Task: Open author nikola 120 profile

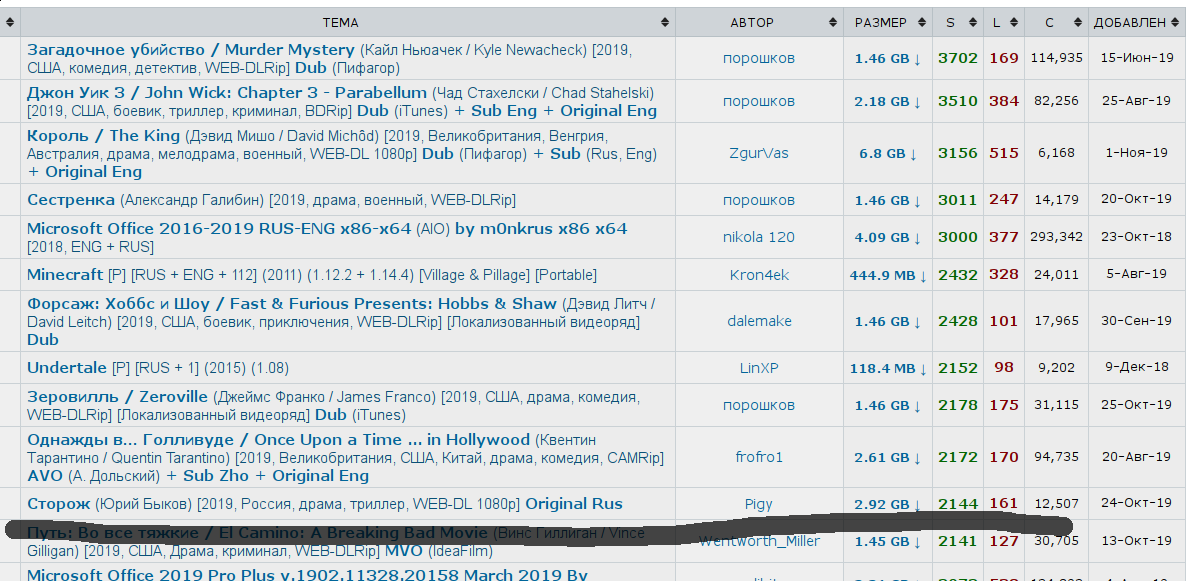Action: point(759,238)
